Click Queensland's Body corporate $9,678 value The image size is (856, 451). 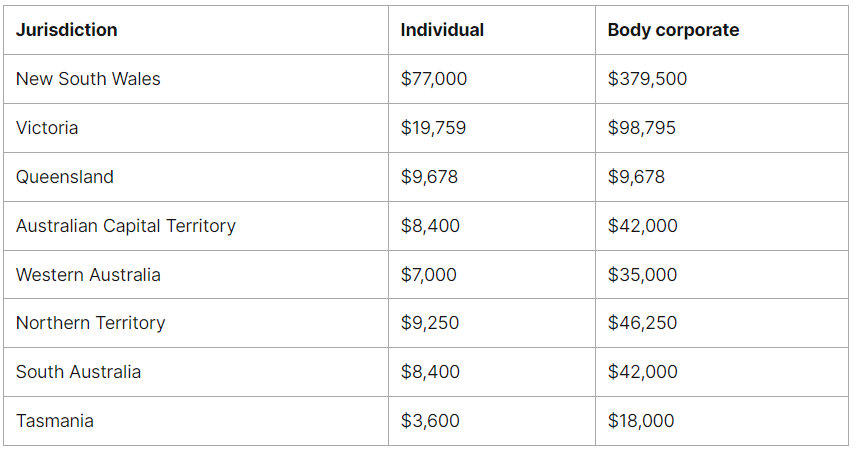pyautogui.click(x=636, y=177)
